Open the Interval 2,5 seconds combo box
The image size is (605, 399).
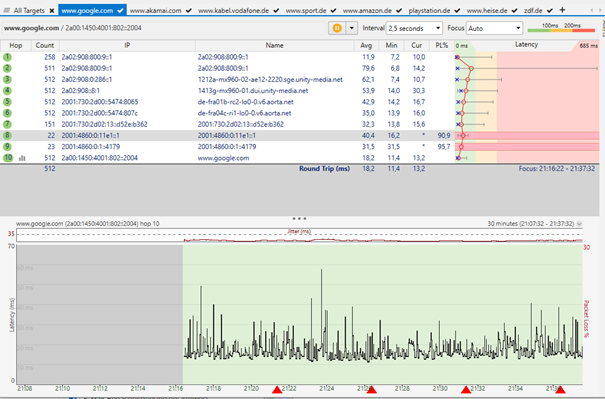[414, 28]
